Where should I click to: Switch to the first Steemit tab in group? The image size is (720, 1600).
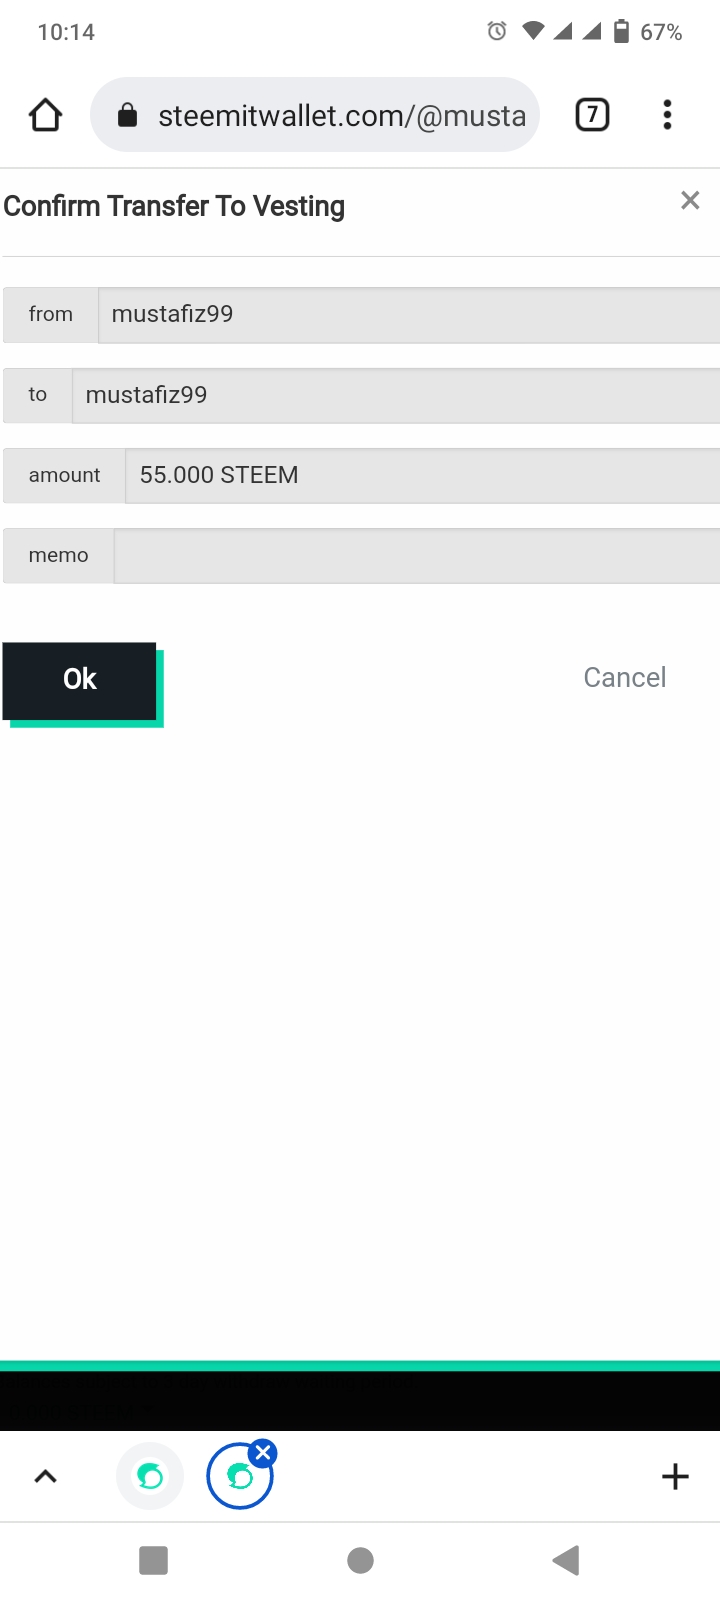150,1476
